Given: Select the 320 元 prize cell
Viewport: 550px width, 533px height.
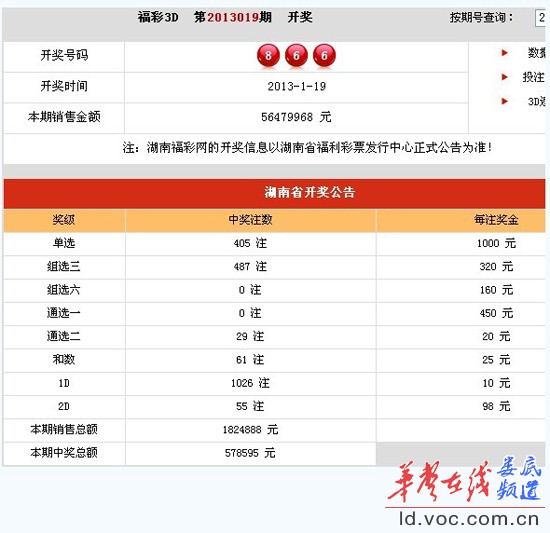Looking at the screenshot, I should (496, 266).
